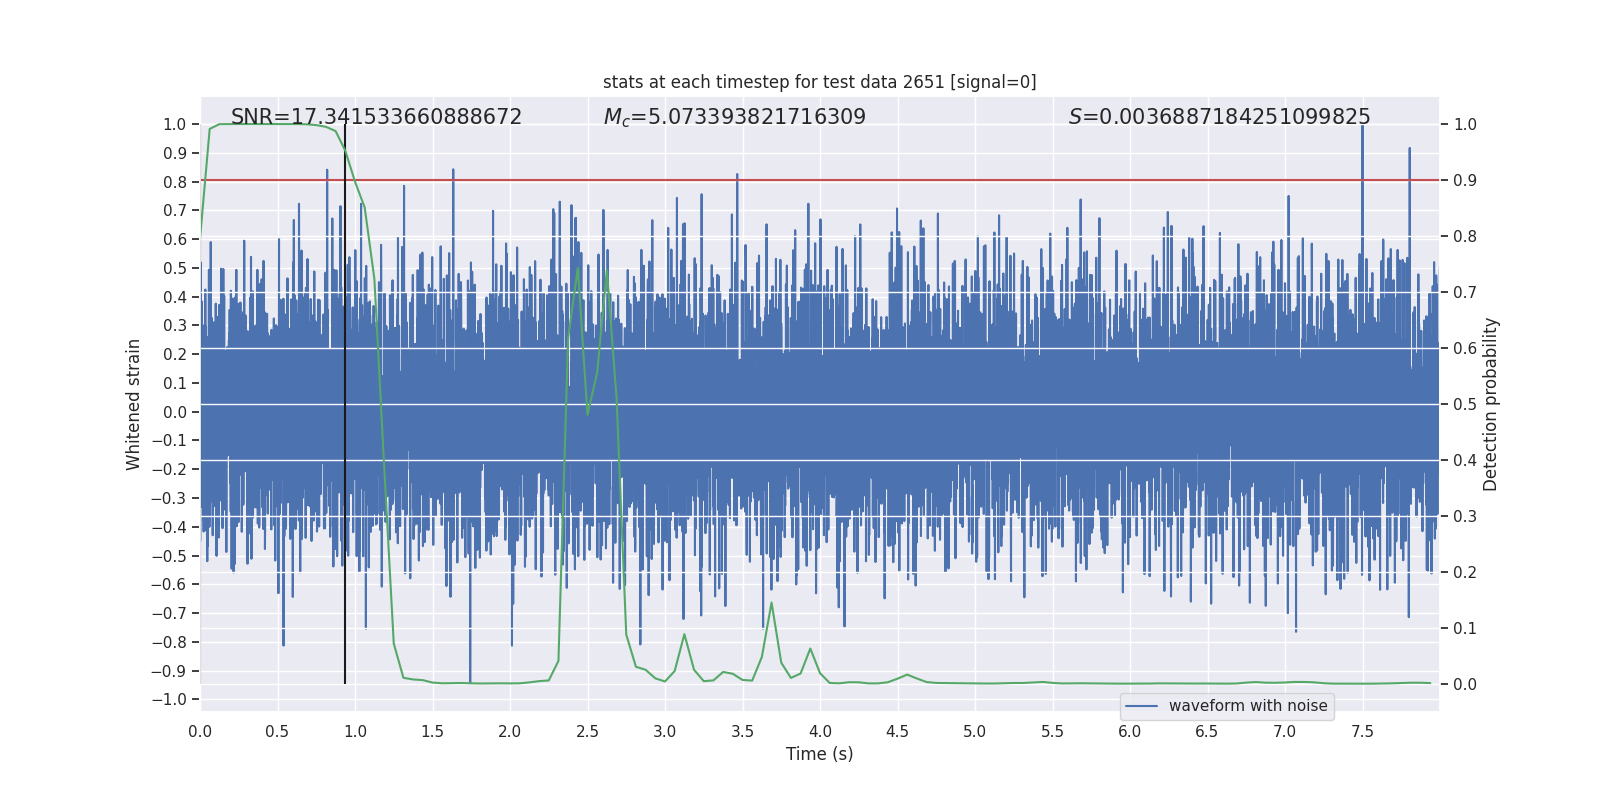Click the left axis tick label 0.8
This screenshot has height=800, width=1600.
click(174, 182)
